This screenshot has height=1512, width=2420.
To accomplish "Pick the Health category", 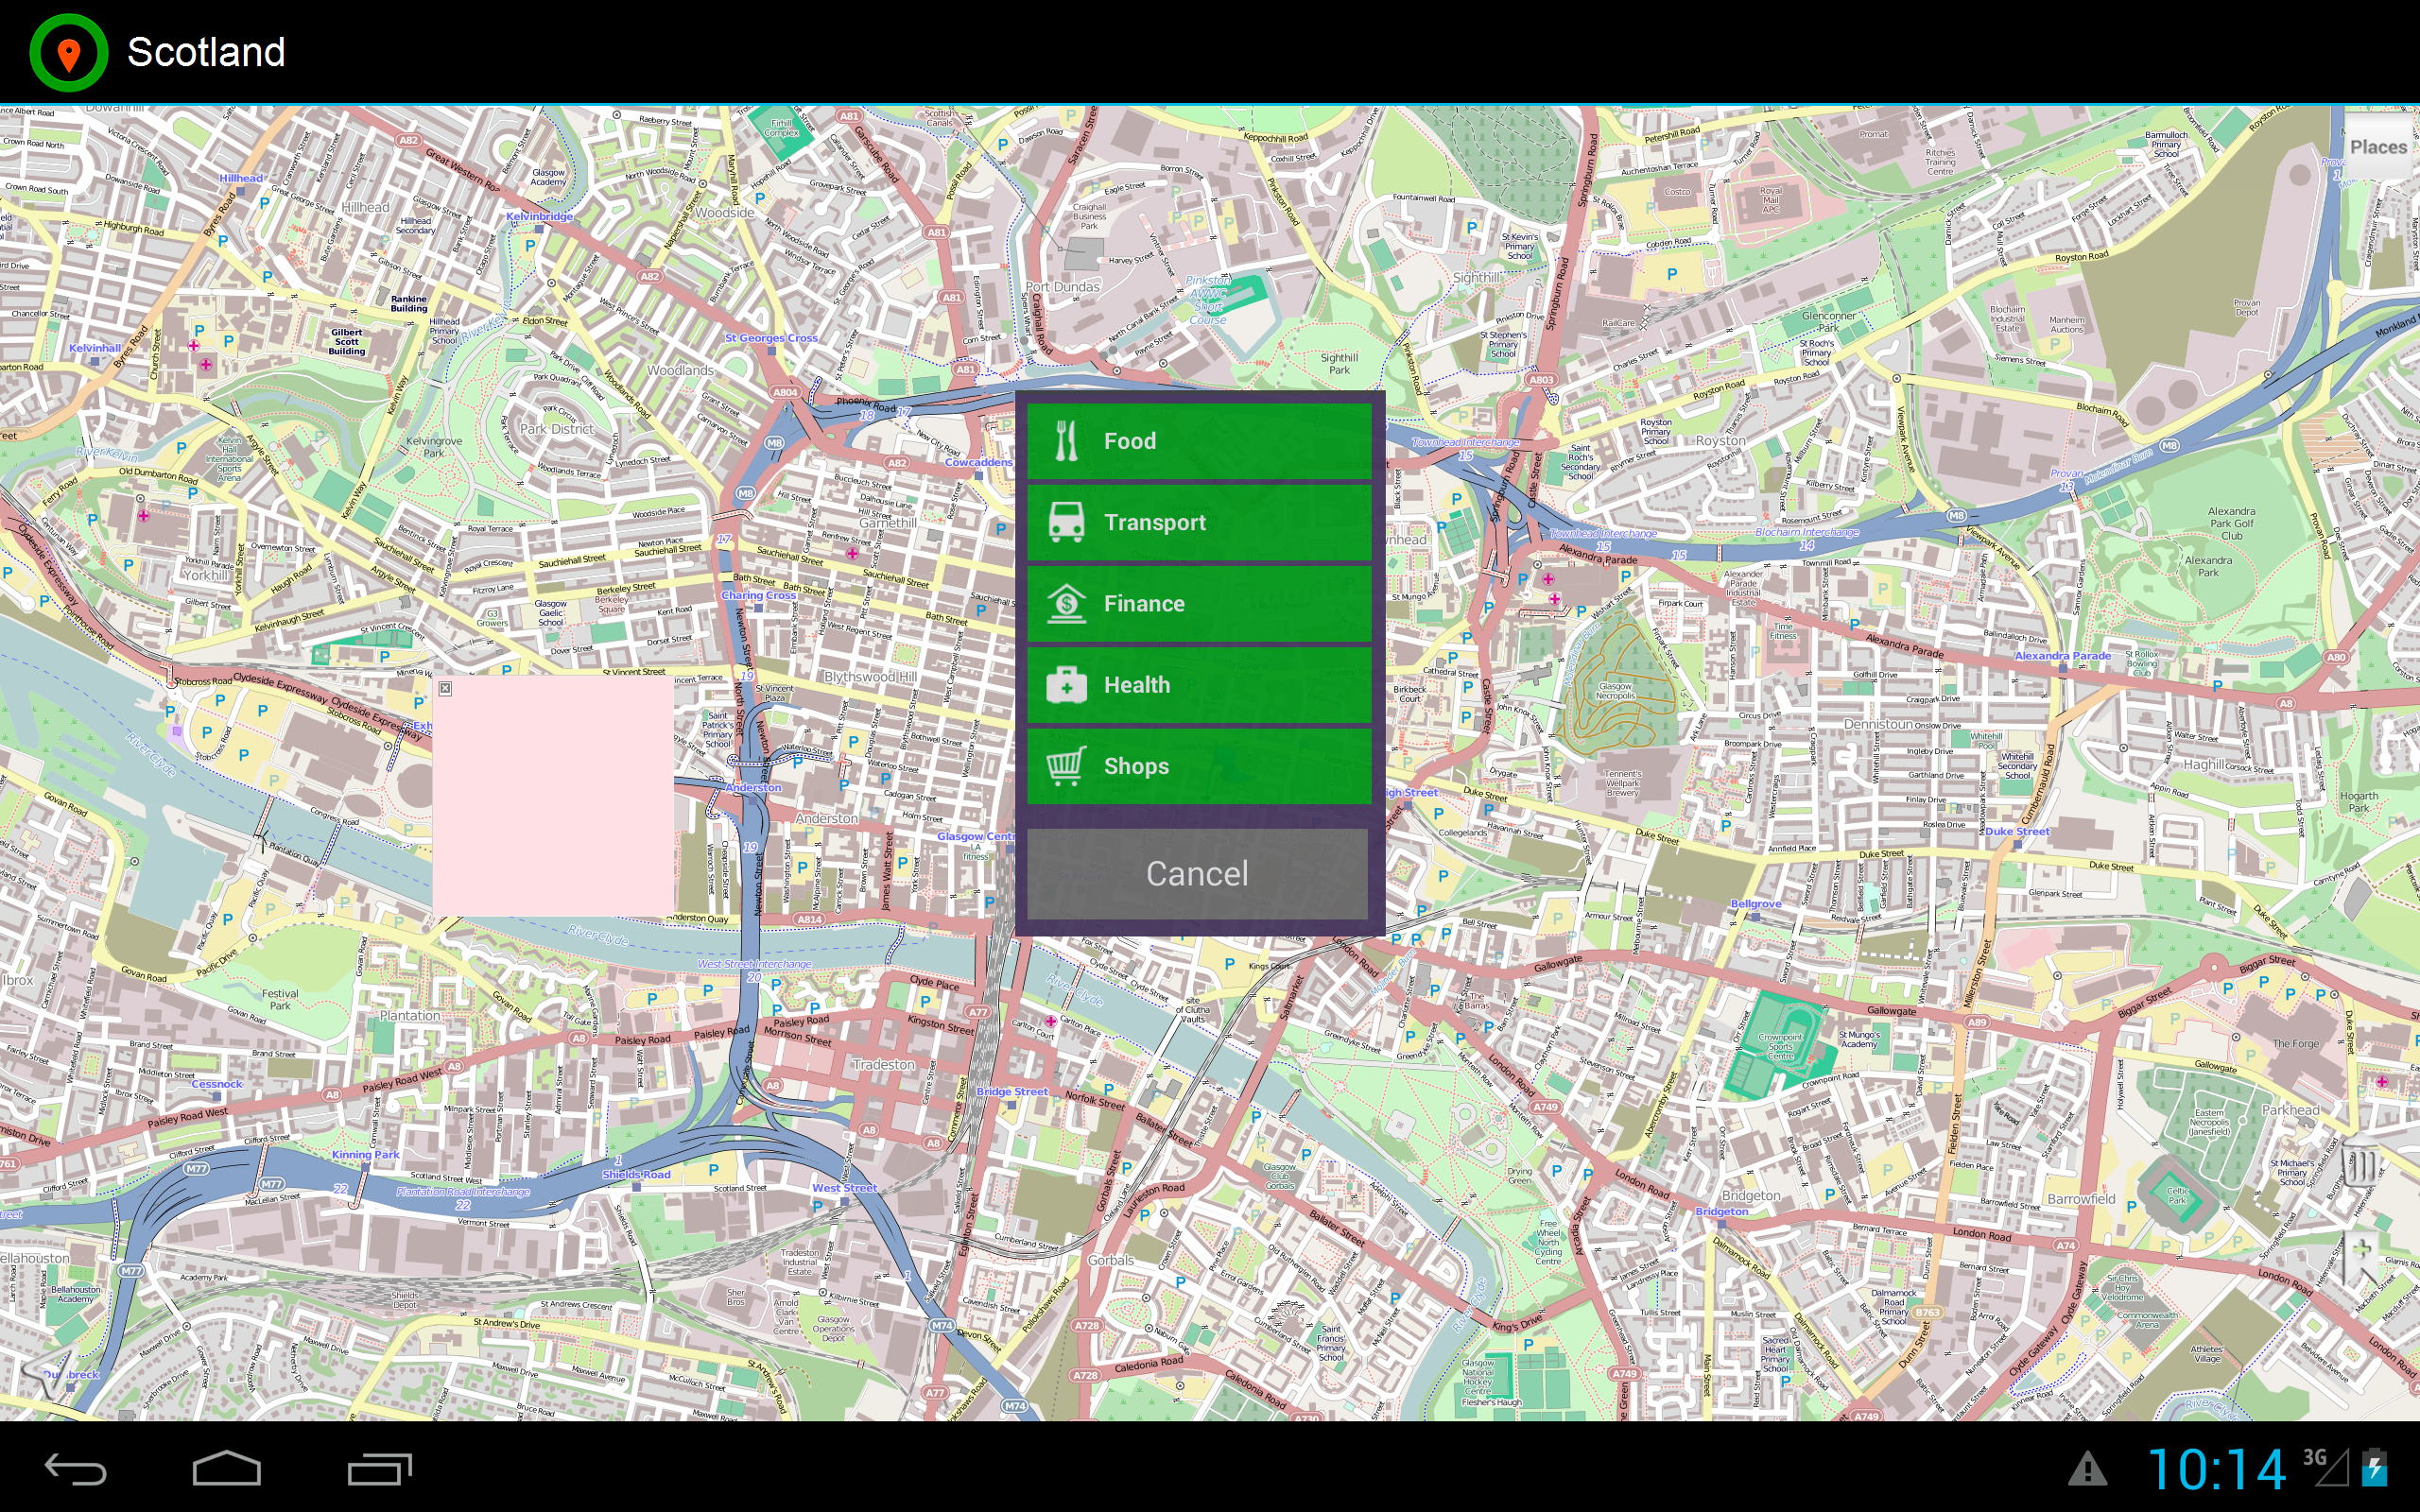I will click(x=1198, y=685).
